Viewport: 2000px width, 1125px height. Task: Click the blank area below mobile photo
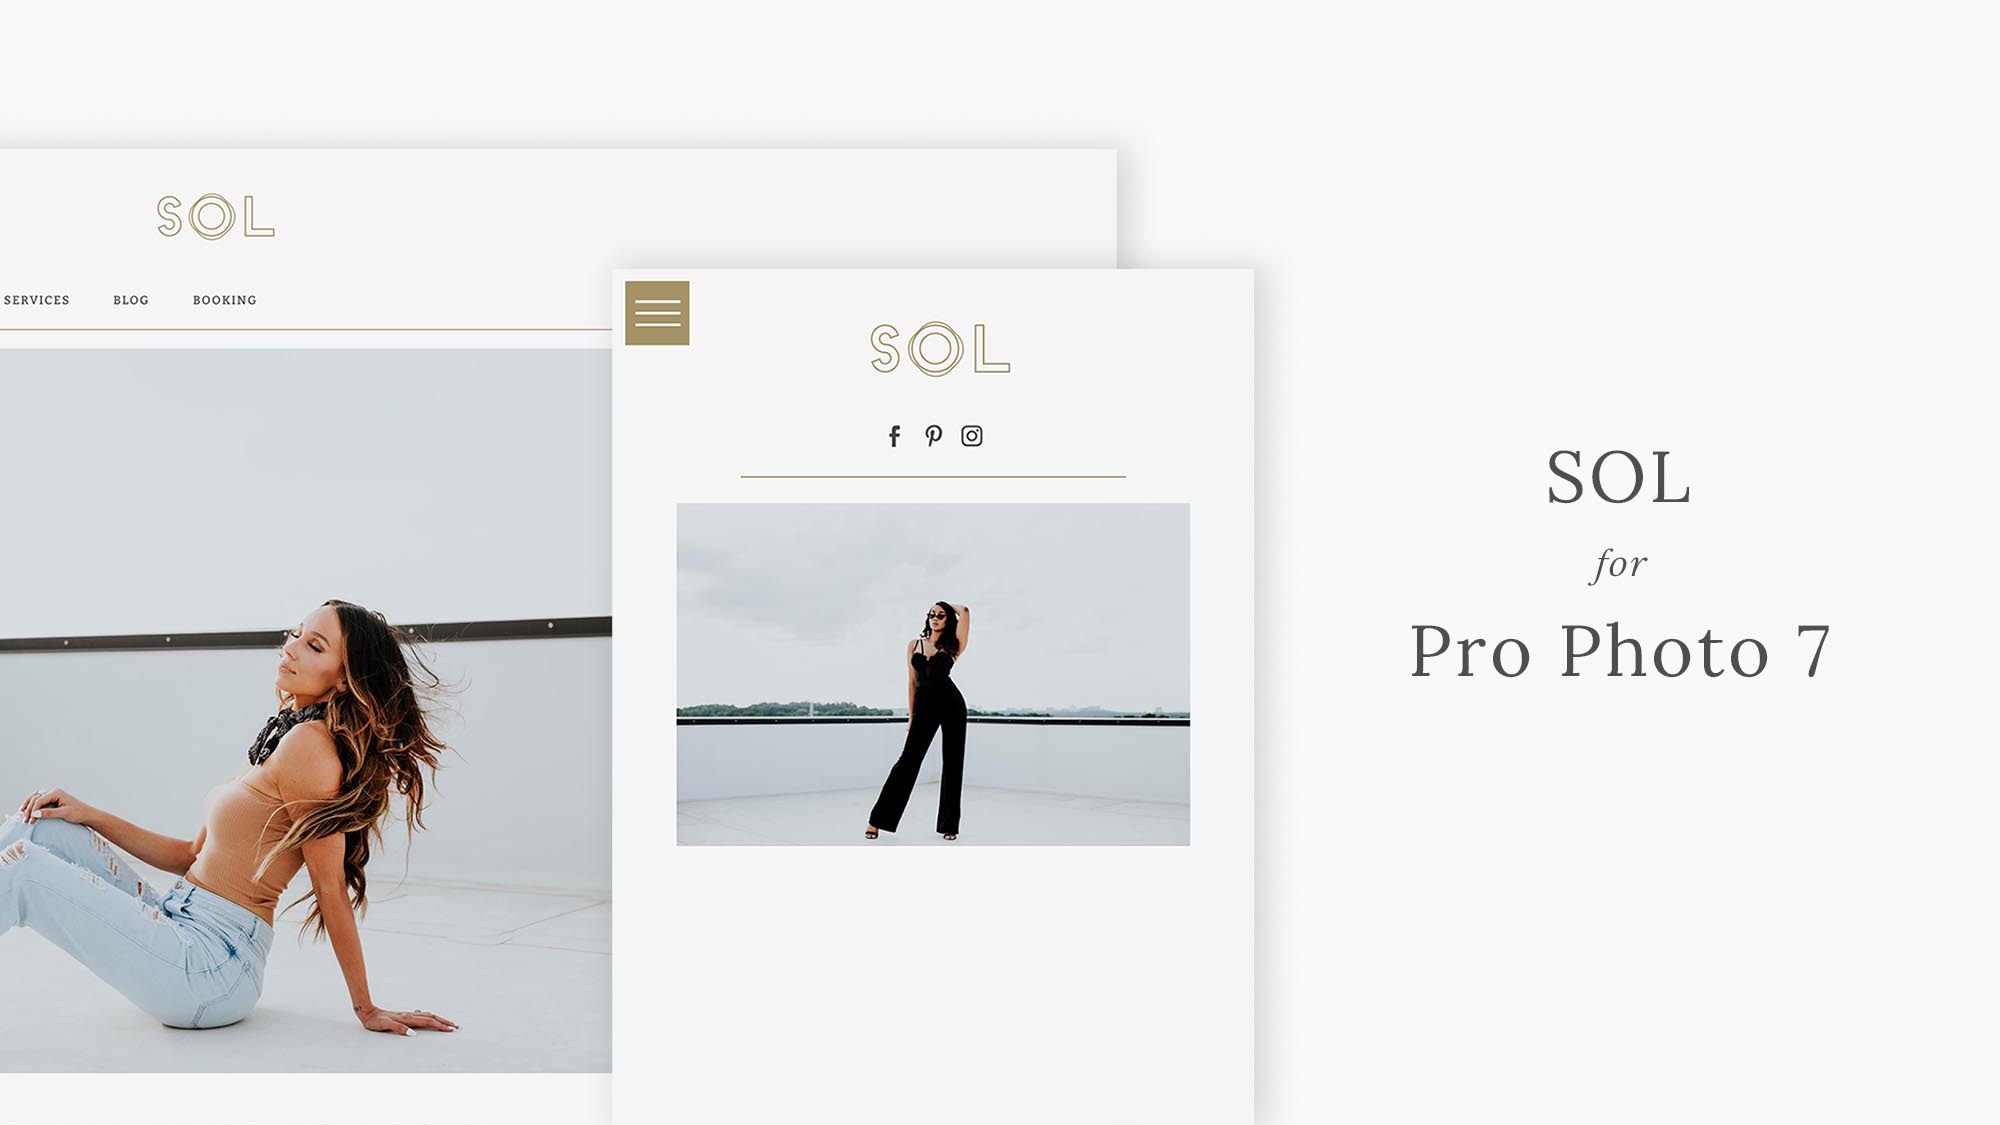[x=933, y=985]
